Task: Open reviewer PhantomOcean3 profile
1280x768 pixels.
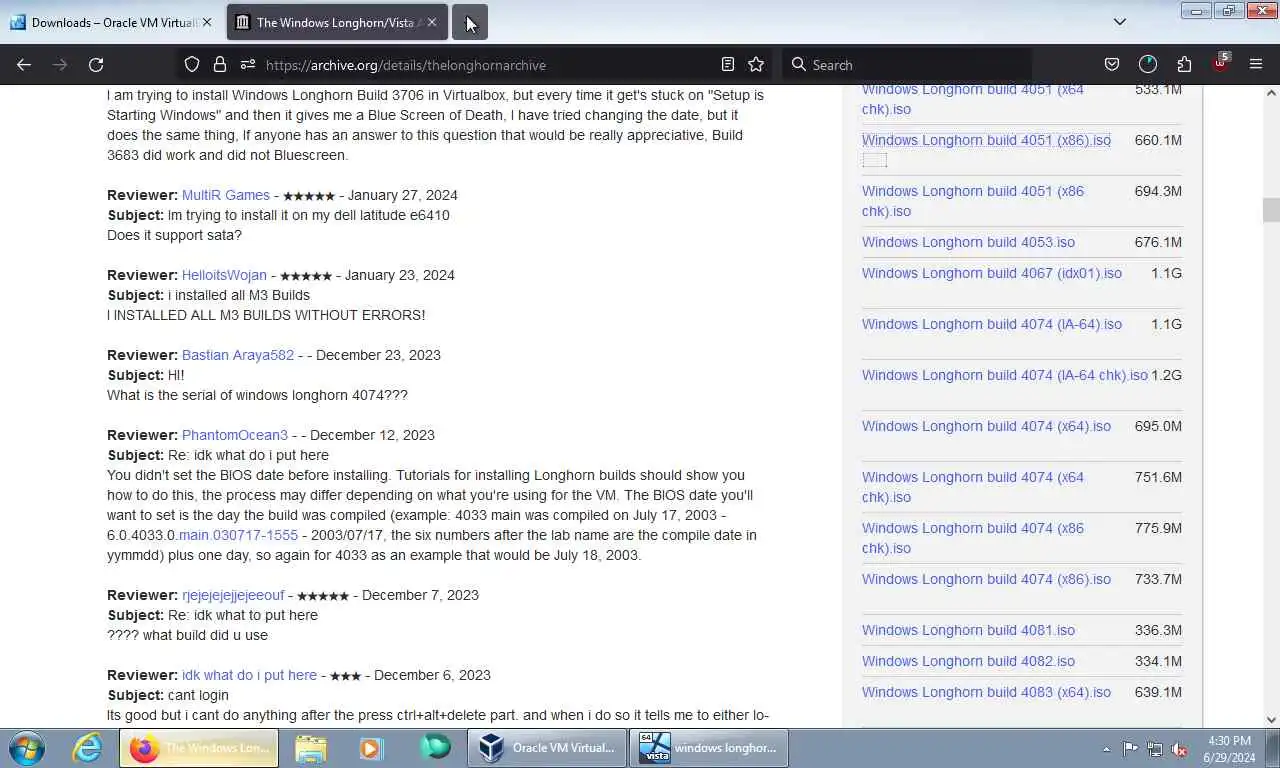Action: coord(235,435)
